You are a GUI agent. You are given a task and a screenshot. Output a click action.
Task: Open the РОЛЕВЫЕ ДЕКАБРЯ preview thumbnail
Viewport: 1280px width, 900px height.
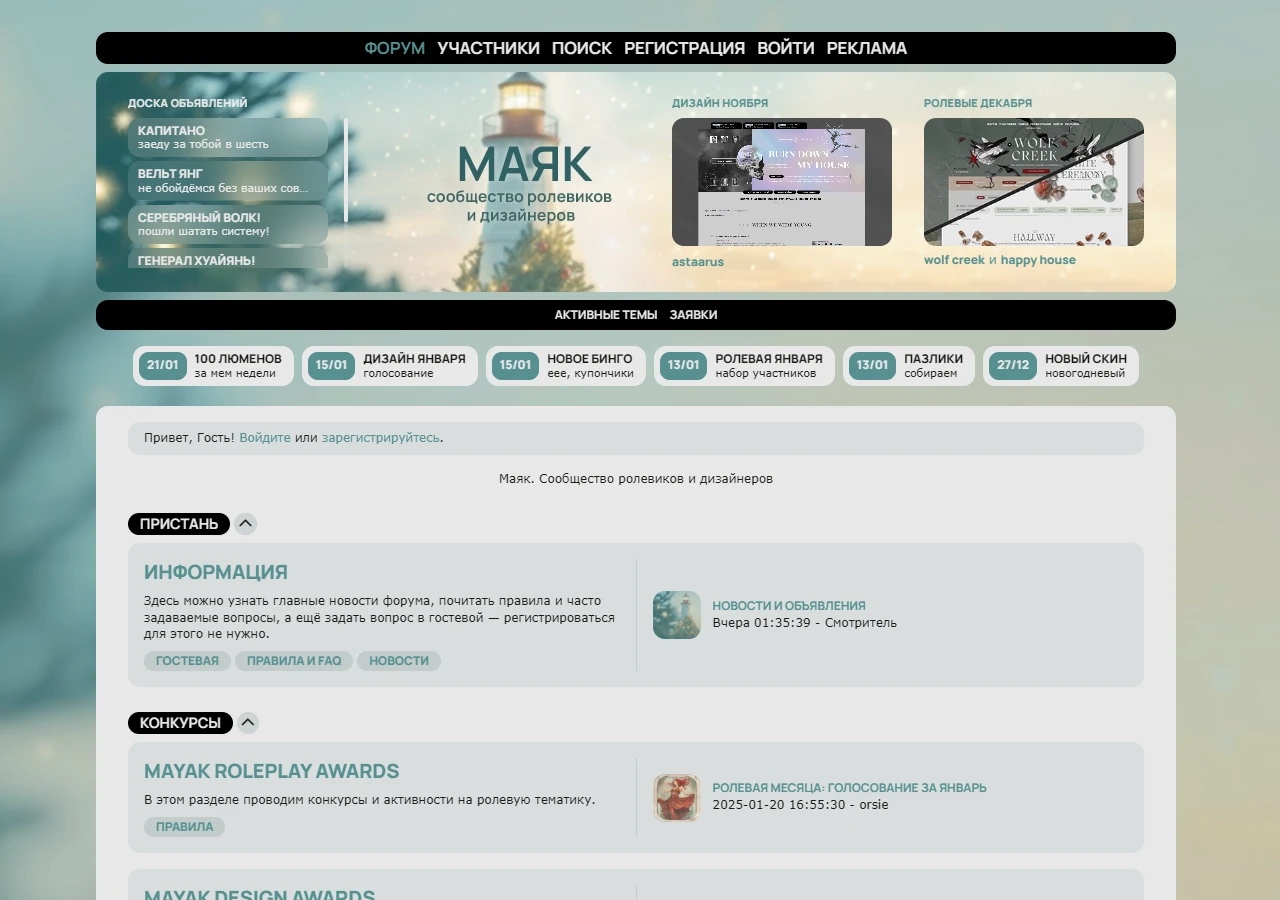tap(1034, 182)
